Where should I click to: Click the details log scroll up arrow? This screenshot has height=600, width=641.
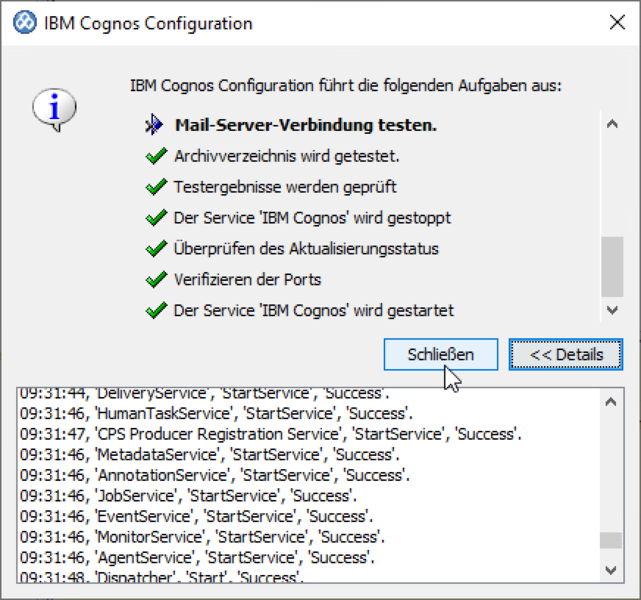[x=611, y=402]
